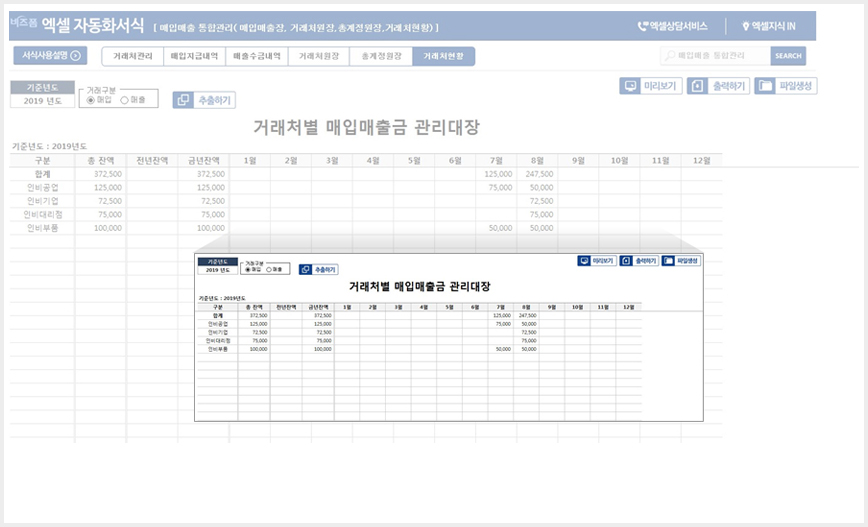Click the 추출하기 copy icon
The height and width of the screenshot is (527, 868).
(183, 100)
